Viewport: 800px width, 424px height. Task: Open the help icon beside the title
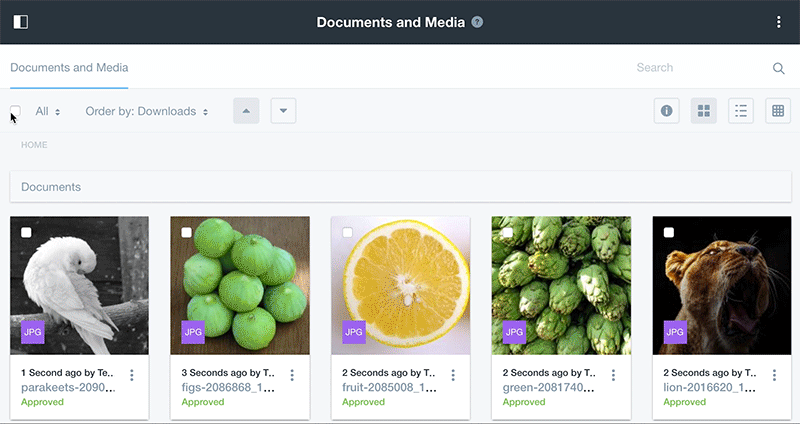(x=477, y=22)
